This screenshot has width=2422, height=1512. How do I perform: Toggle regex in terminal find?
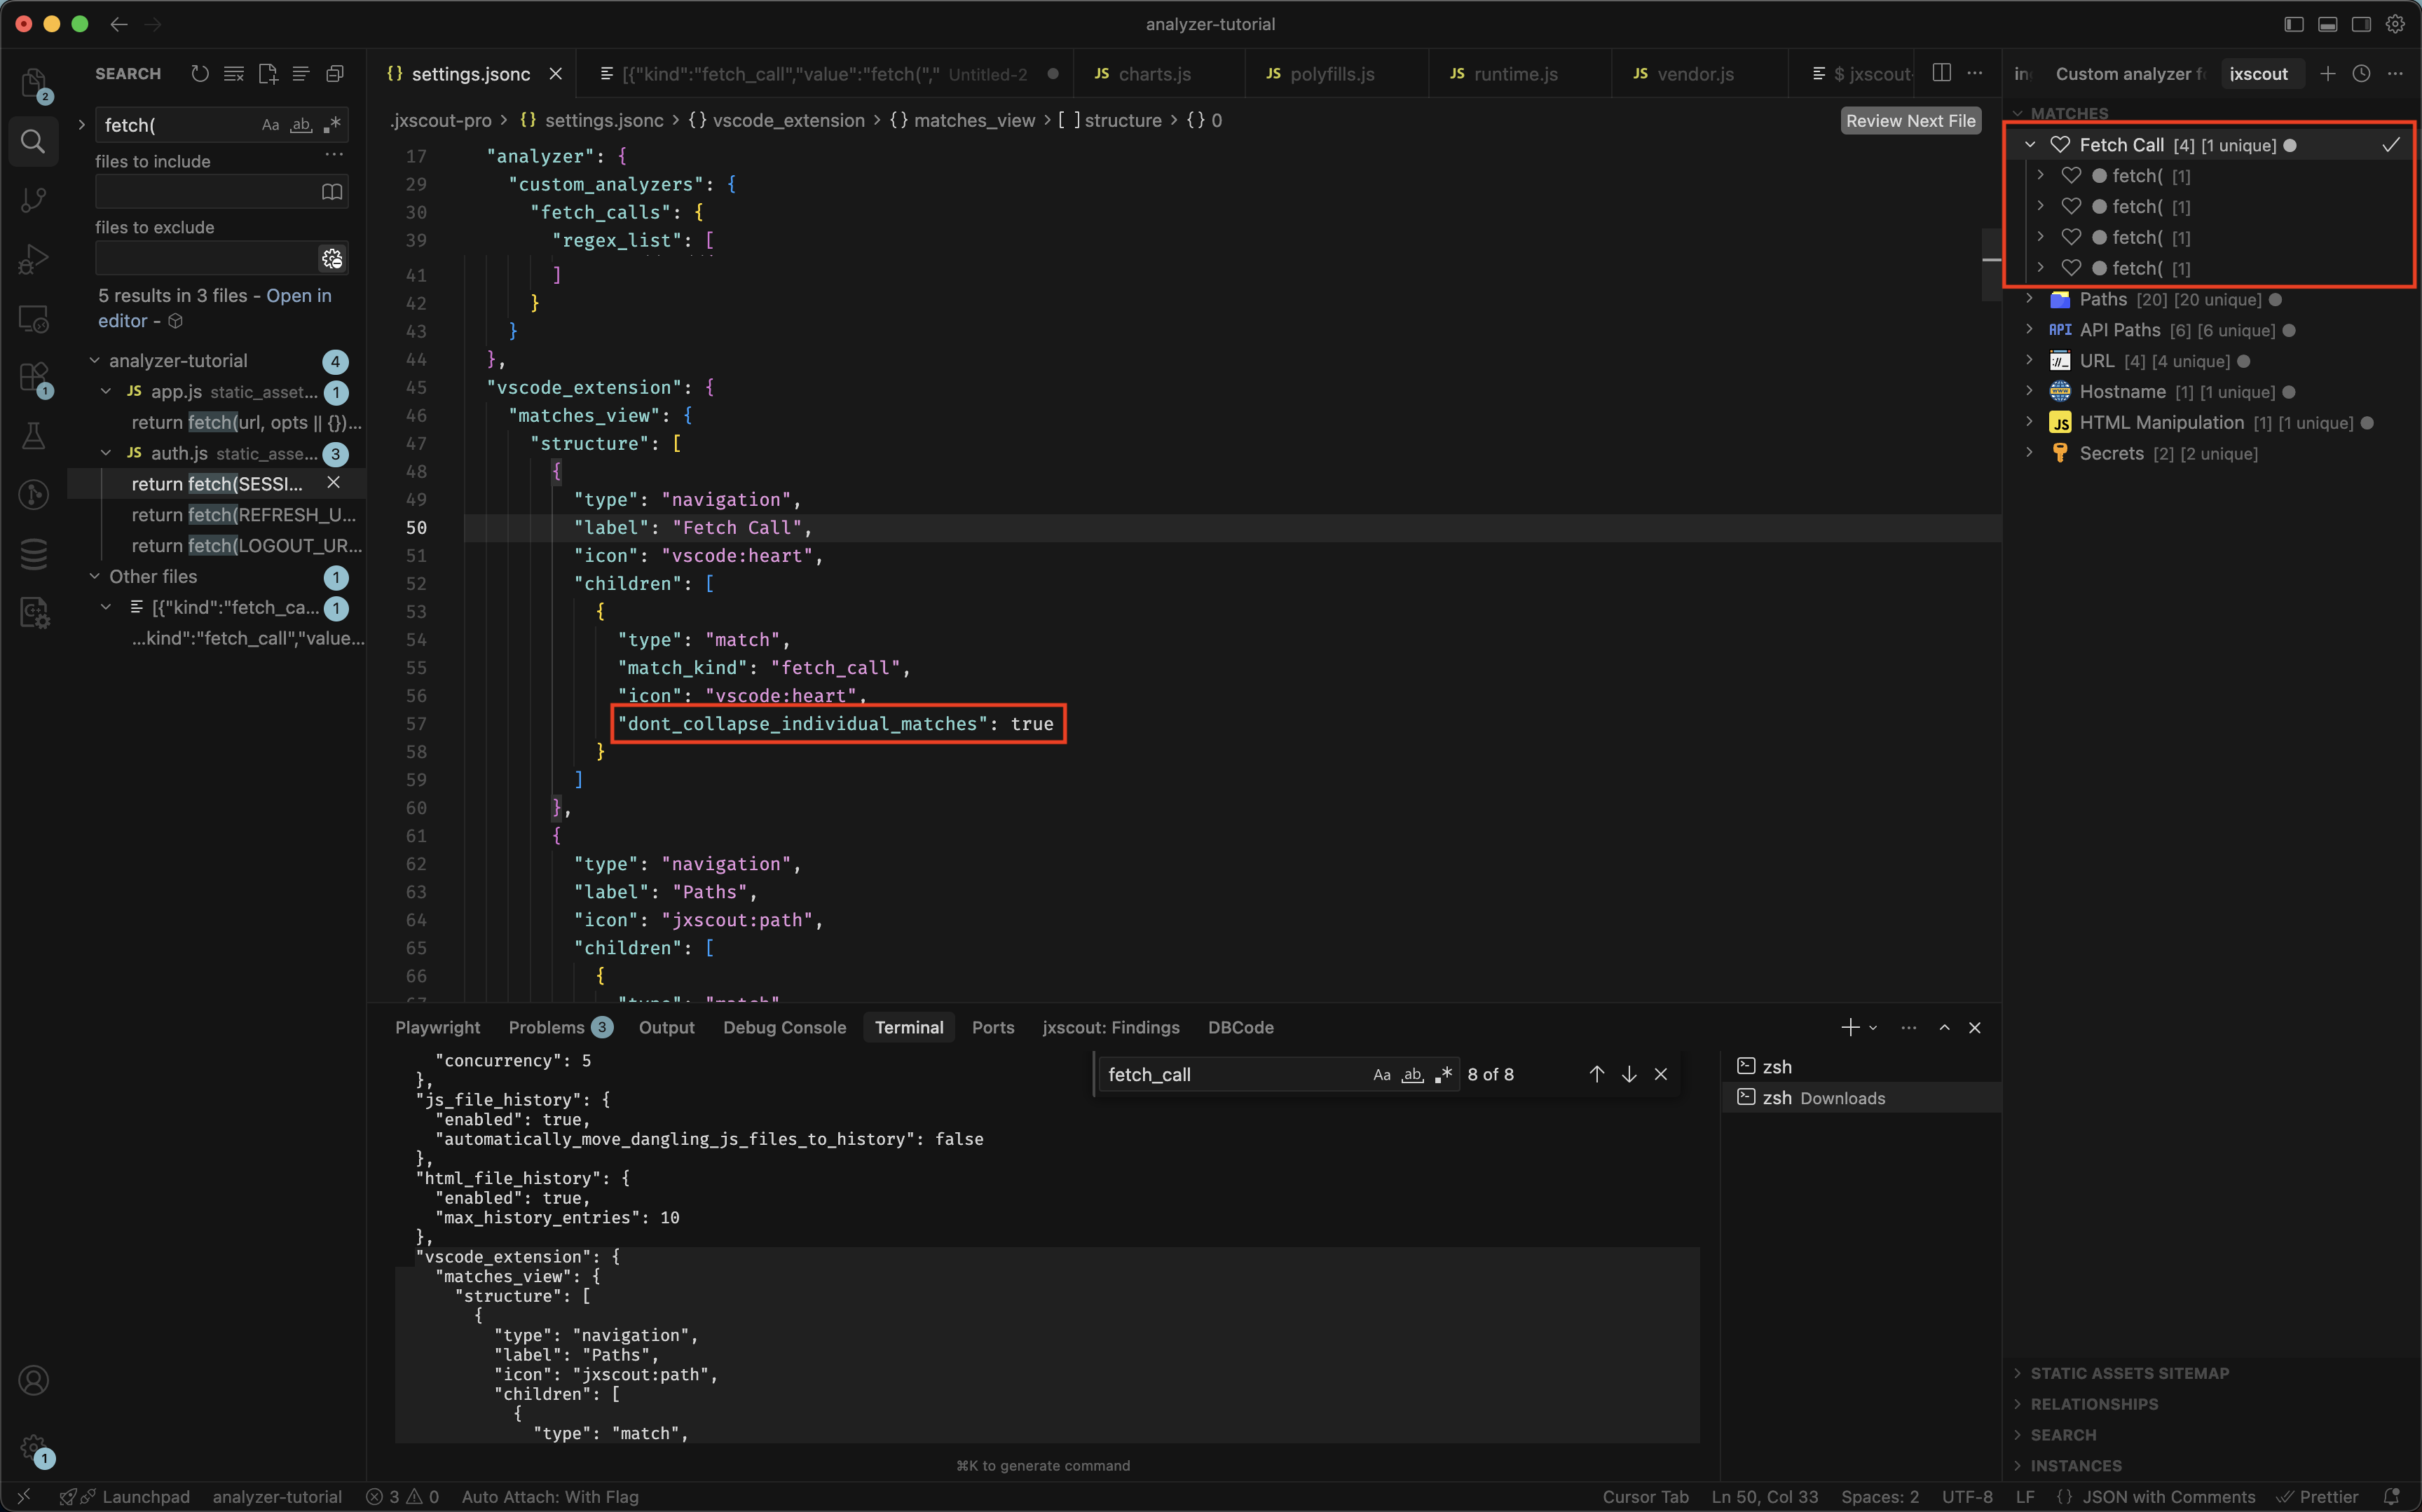[x=1443, y=1075]
